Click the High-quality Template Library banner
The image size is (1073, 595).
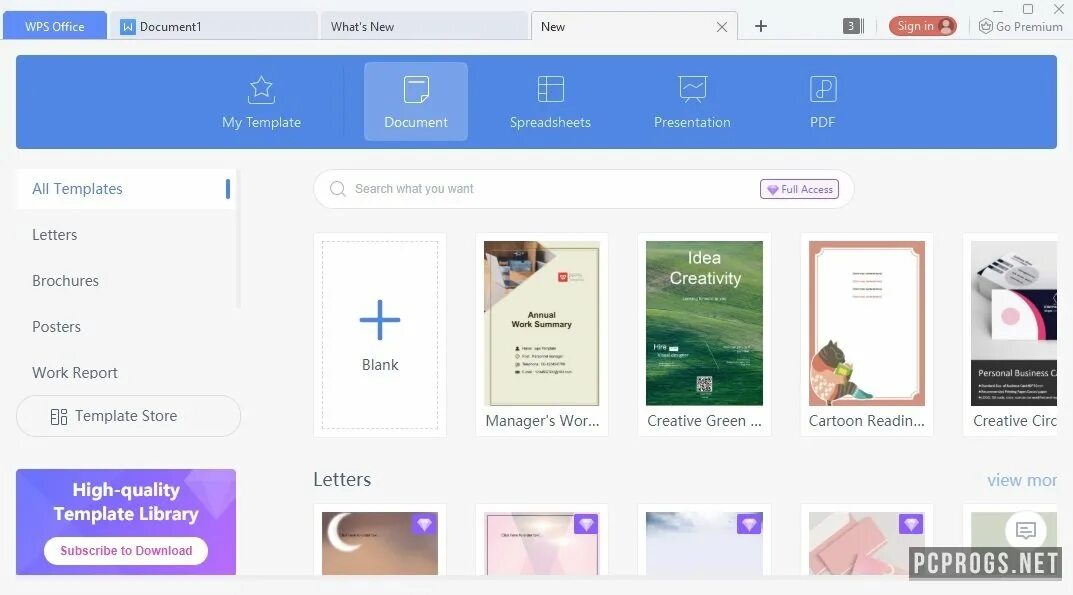(126, 522)
